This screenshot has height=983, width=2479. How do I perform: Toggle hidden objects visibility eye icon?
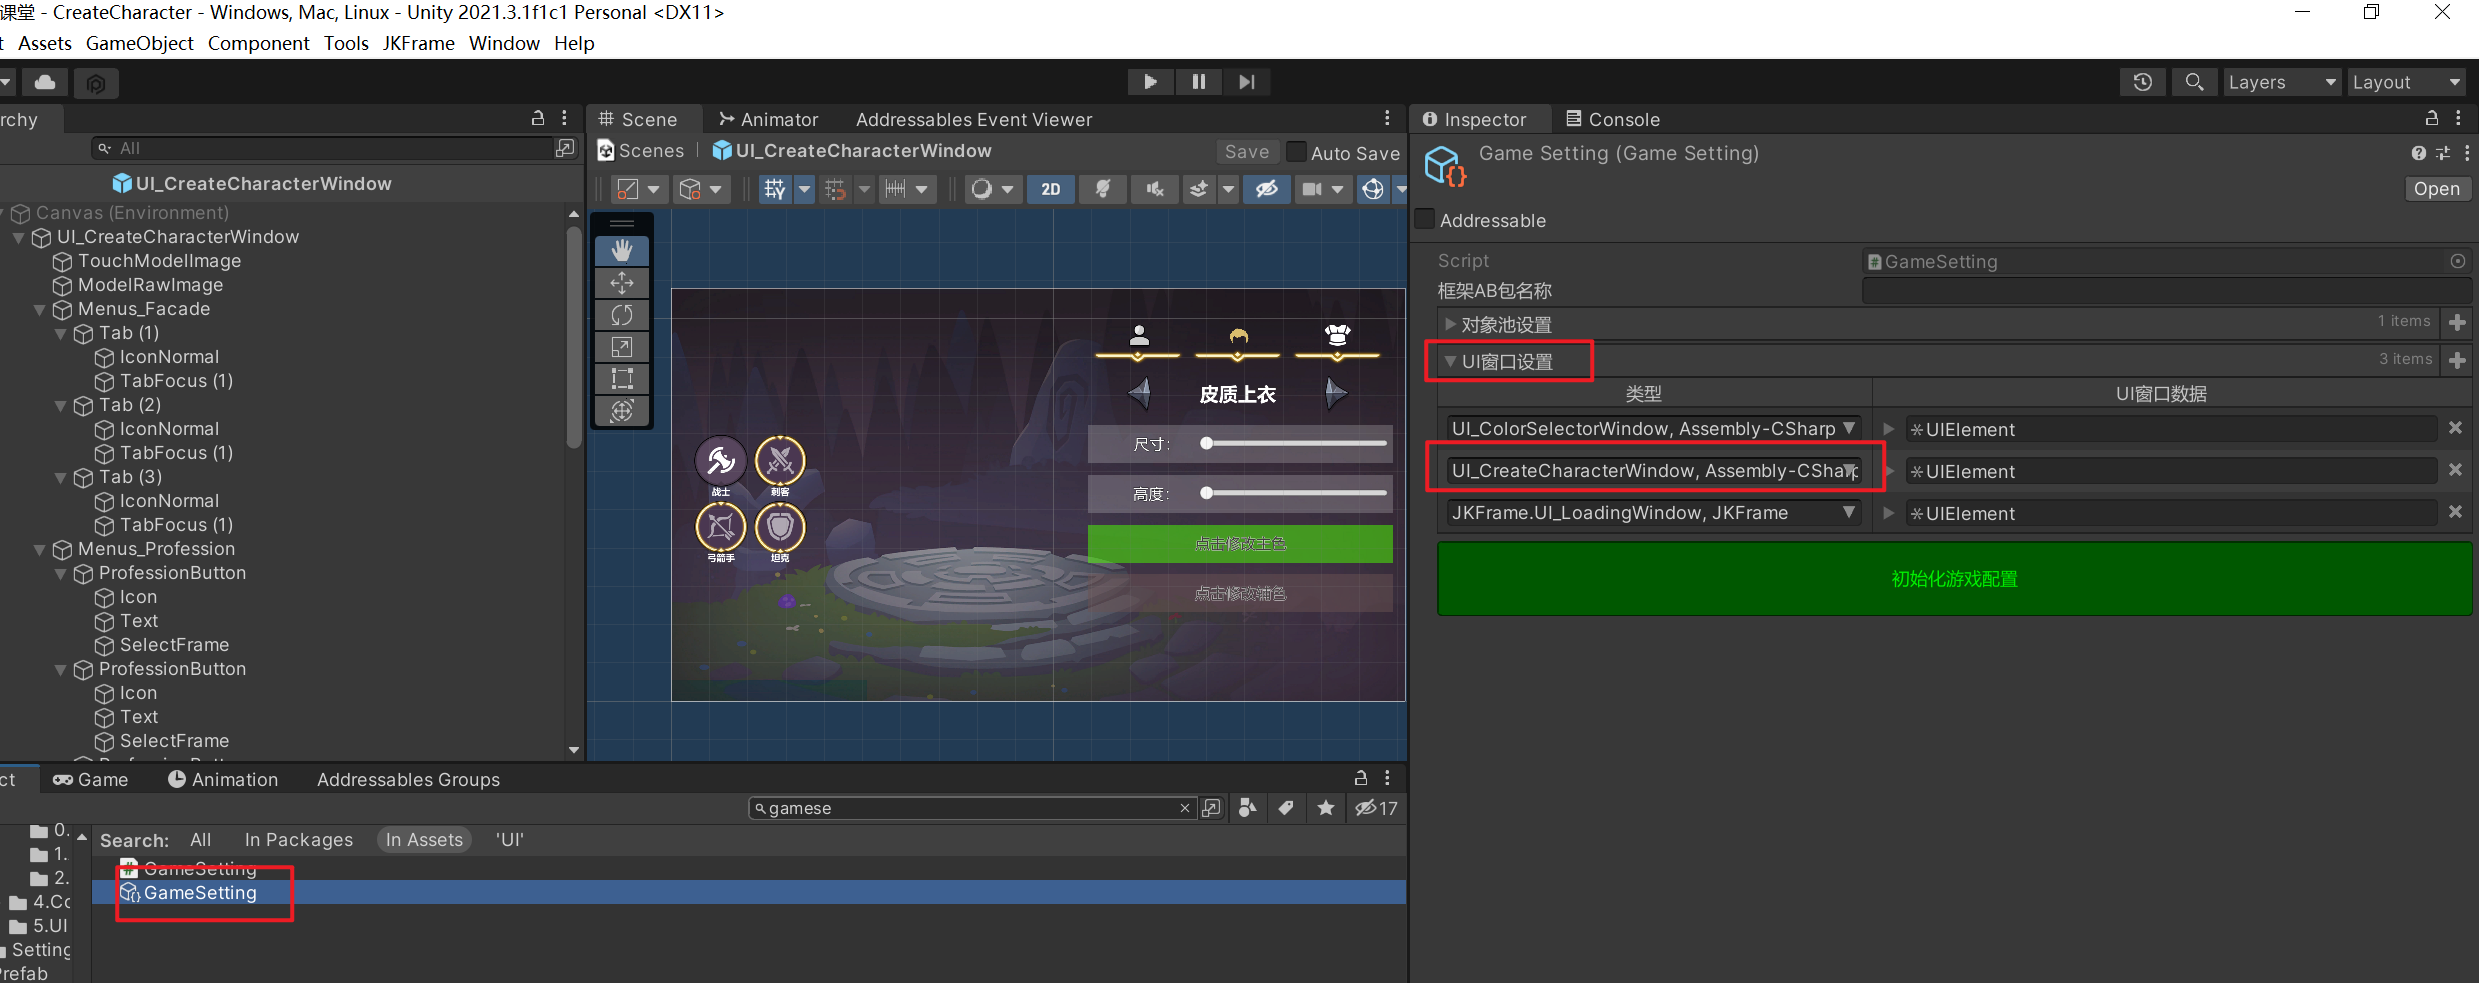[1267, 189]
